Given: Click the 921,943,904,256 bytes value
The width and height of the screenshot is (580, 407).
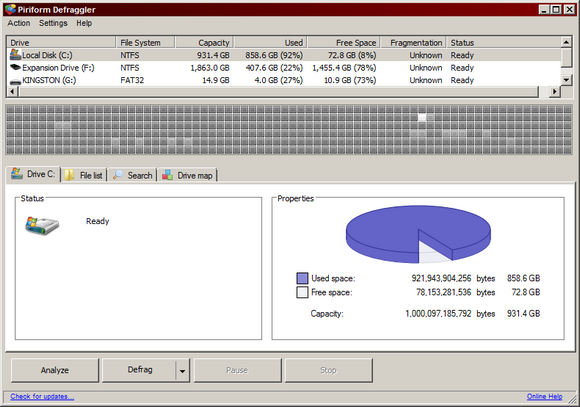Looking at the screenshot, I should pyautogui.click(x=441, y=278).
